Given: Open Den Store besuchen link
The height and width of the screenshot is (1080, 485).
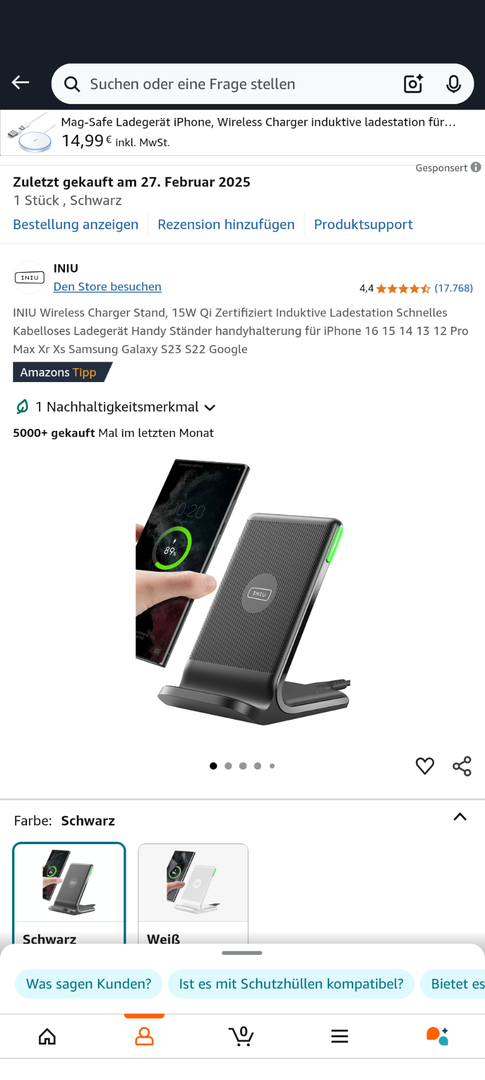Looking at the screenshot, I should tap(107, 287).
